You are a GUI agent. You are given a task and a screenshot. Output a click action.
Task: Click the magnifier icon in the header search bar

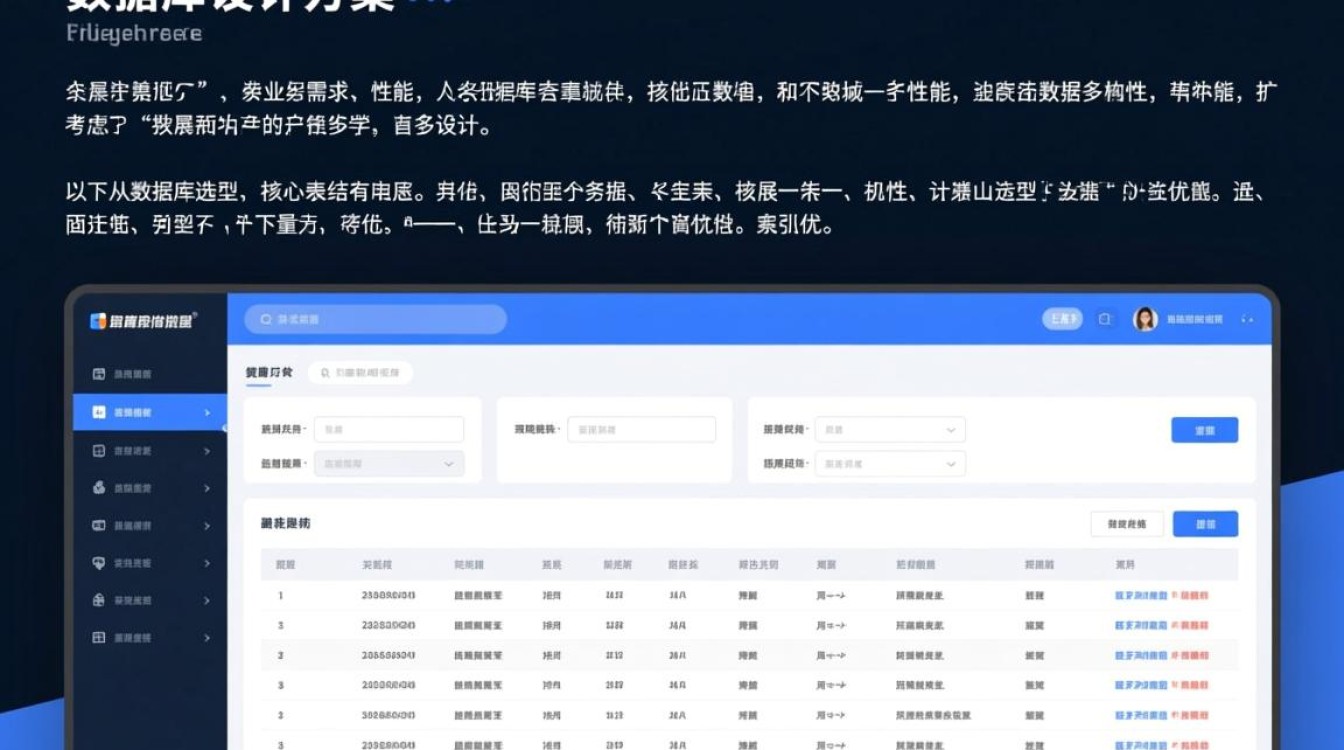coord(266,319)
